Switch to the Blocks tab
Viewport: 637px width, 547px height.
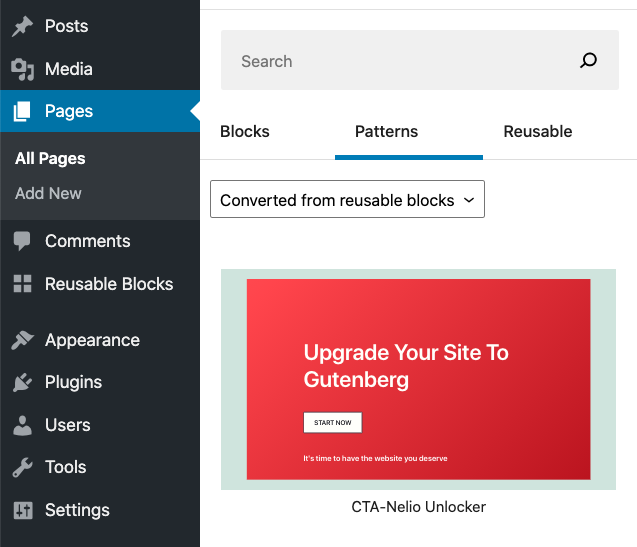click(x=245, y=132)
